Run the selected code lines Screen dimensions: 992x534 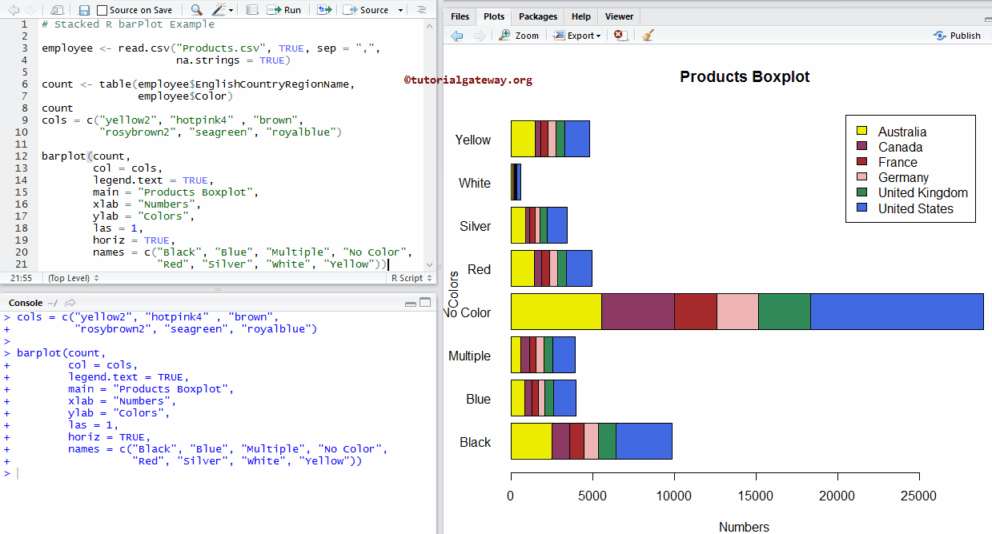(283, 10)
